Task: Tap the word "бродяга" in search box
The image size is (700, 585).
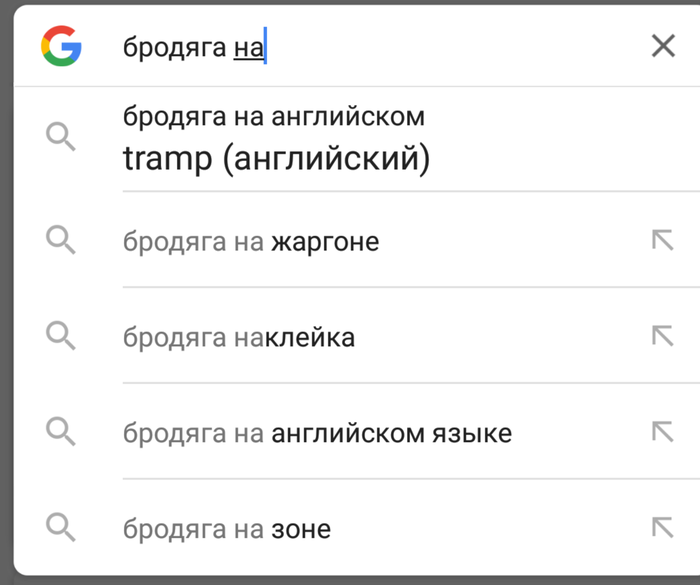Action: (x=174, y=48)
